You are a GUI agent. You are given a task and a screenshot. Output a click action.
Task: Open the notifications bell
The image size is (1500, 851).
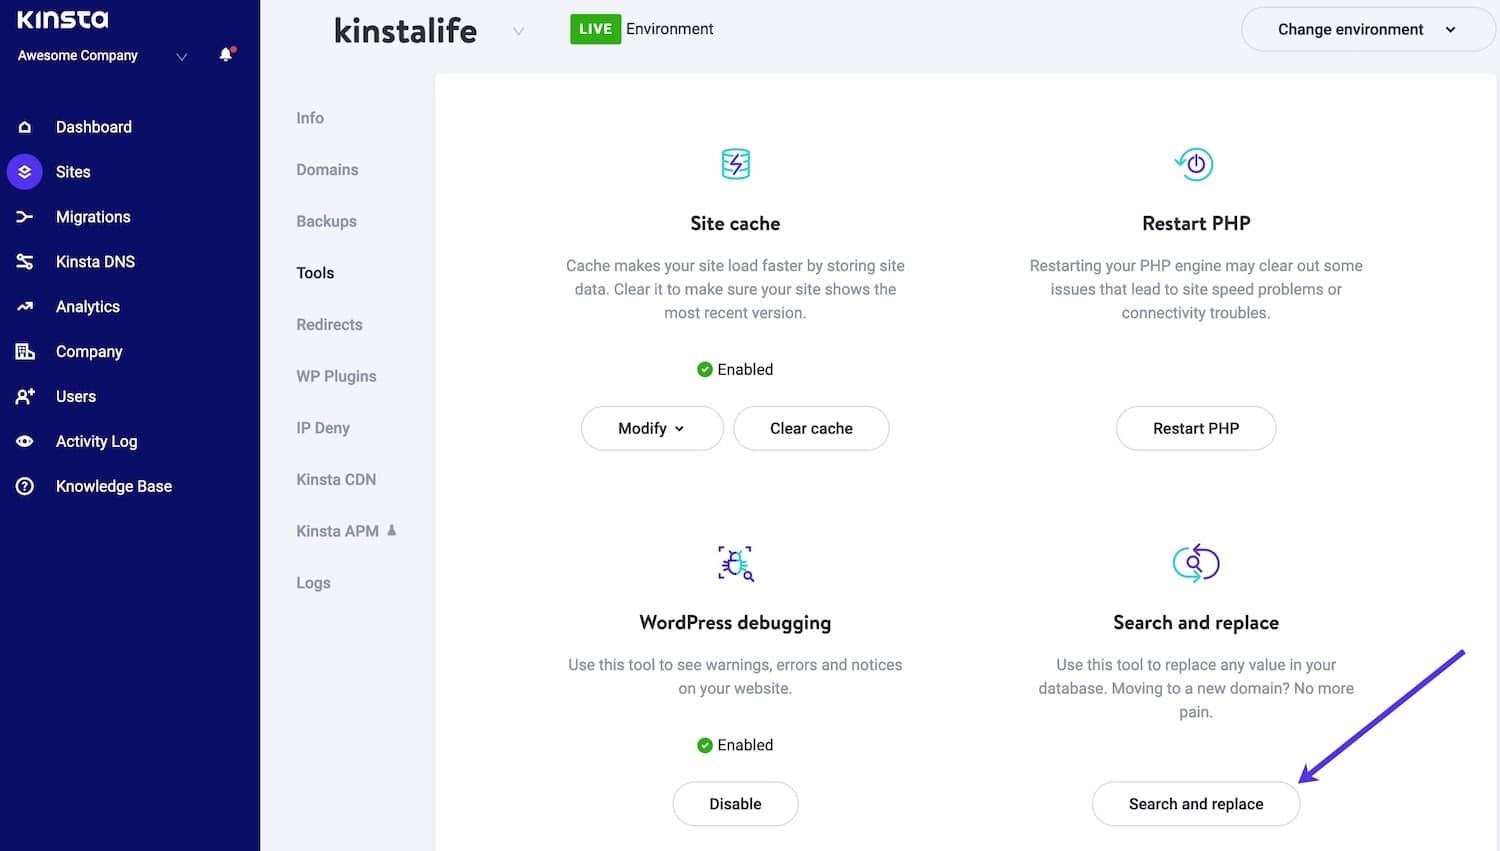[226, 55]
